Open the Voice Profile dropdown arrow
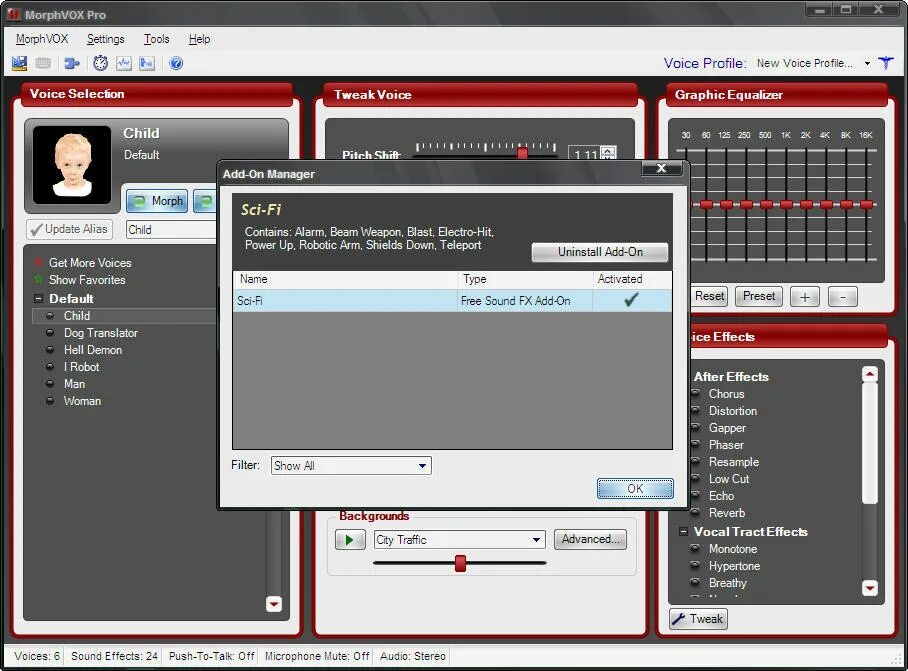Image resolution: width=908 pixels, height=671 pixels. coord(867,63)
